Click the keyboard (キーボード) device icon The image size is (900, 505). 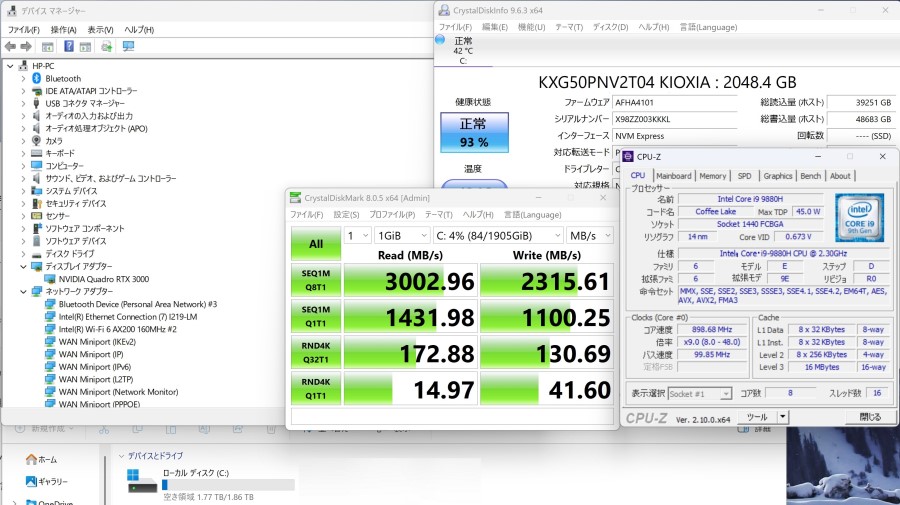37,153
